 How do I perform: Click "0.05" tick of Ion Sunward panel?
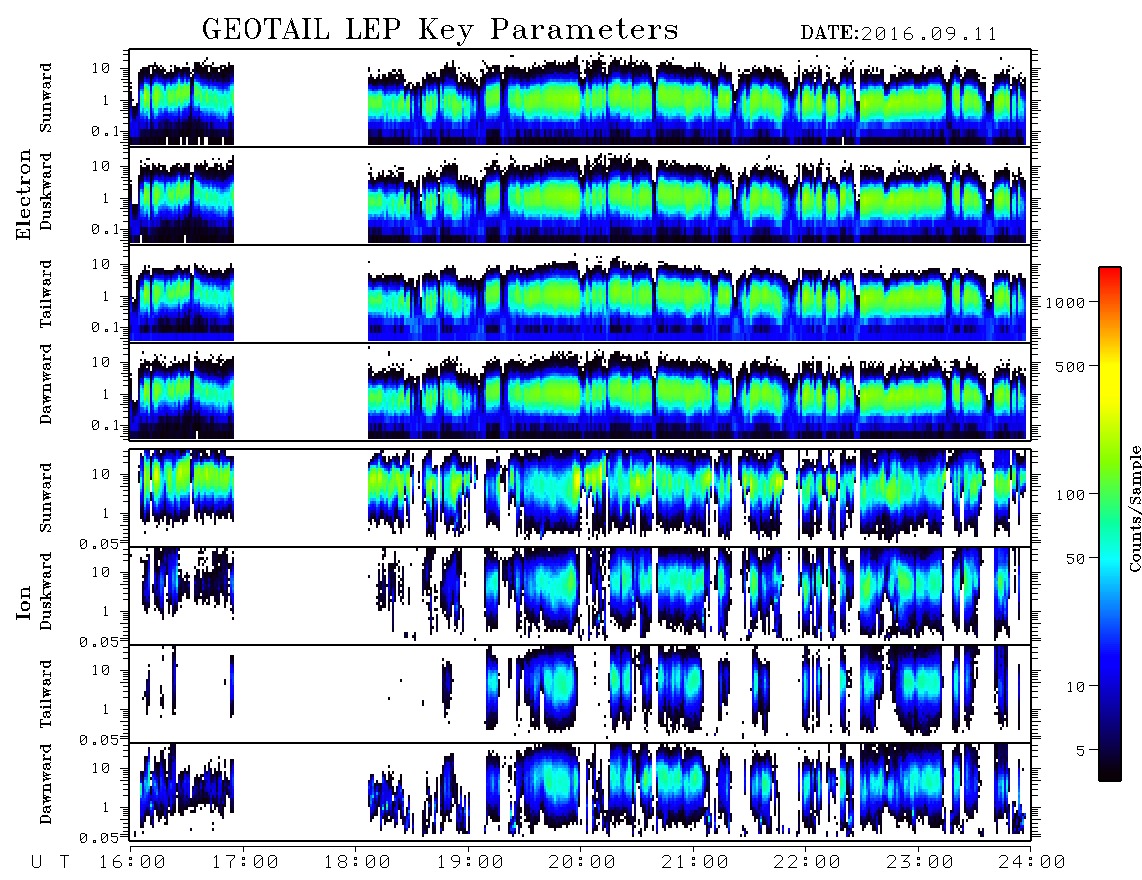(x=99, y=543)
